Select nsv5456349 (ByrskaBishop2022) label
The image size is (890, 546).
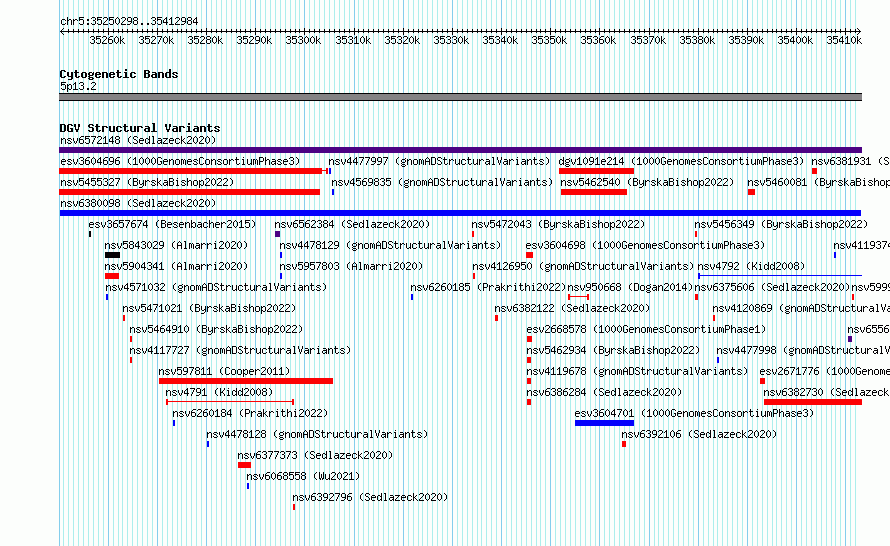(x=781, y=224)
